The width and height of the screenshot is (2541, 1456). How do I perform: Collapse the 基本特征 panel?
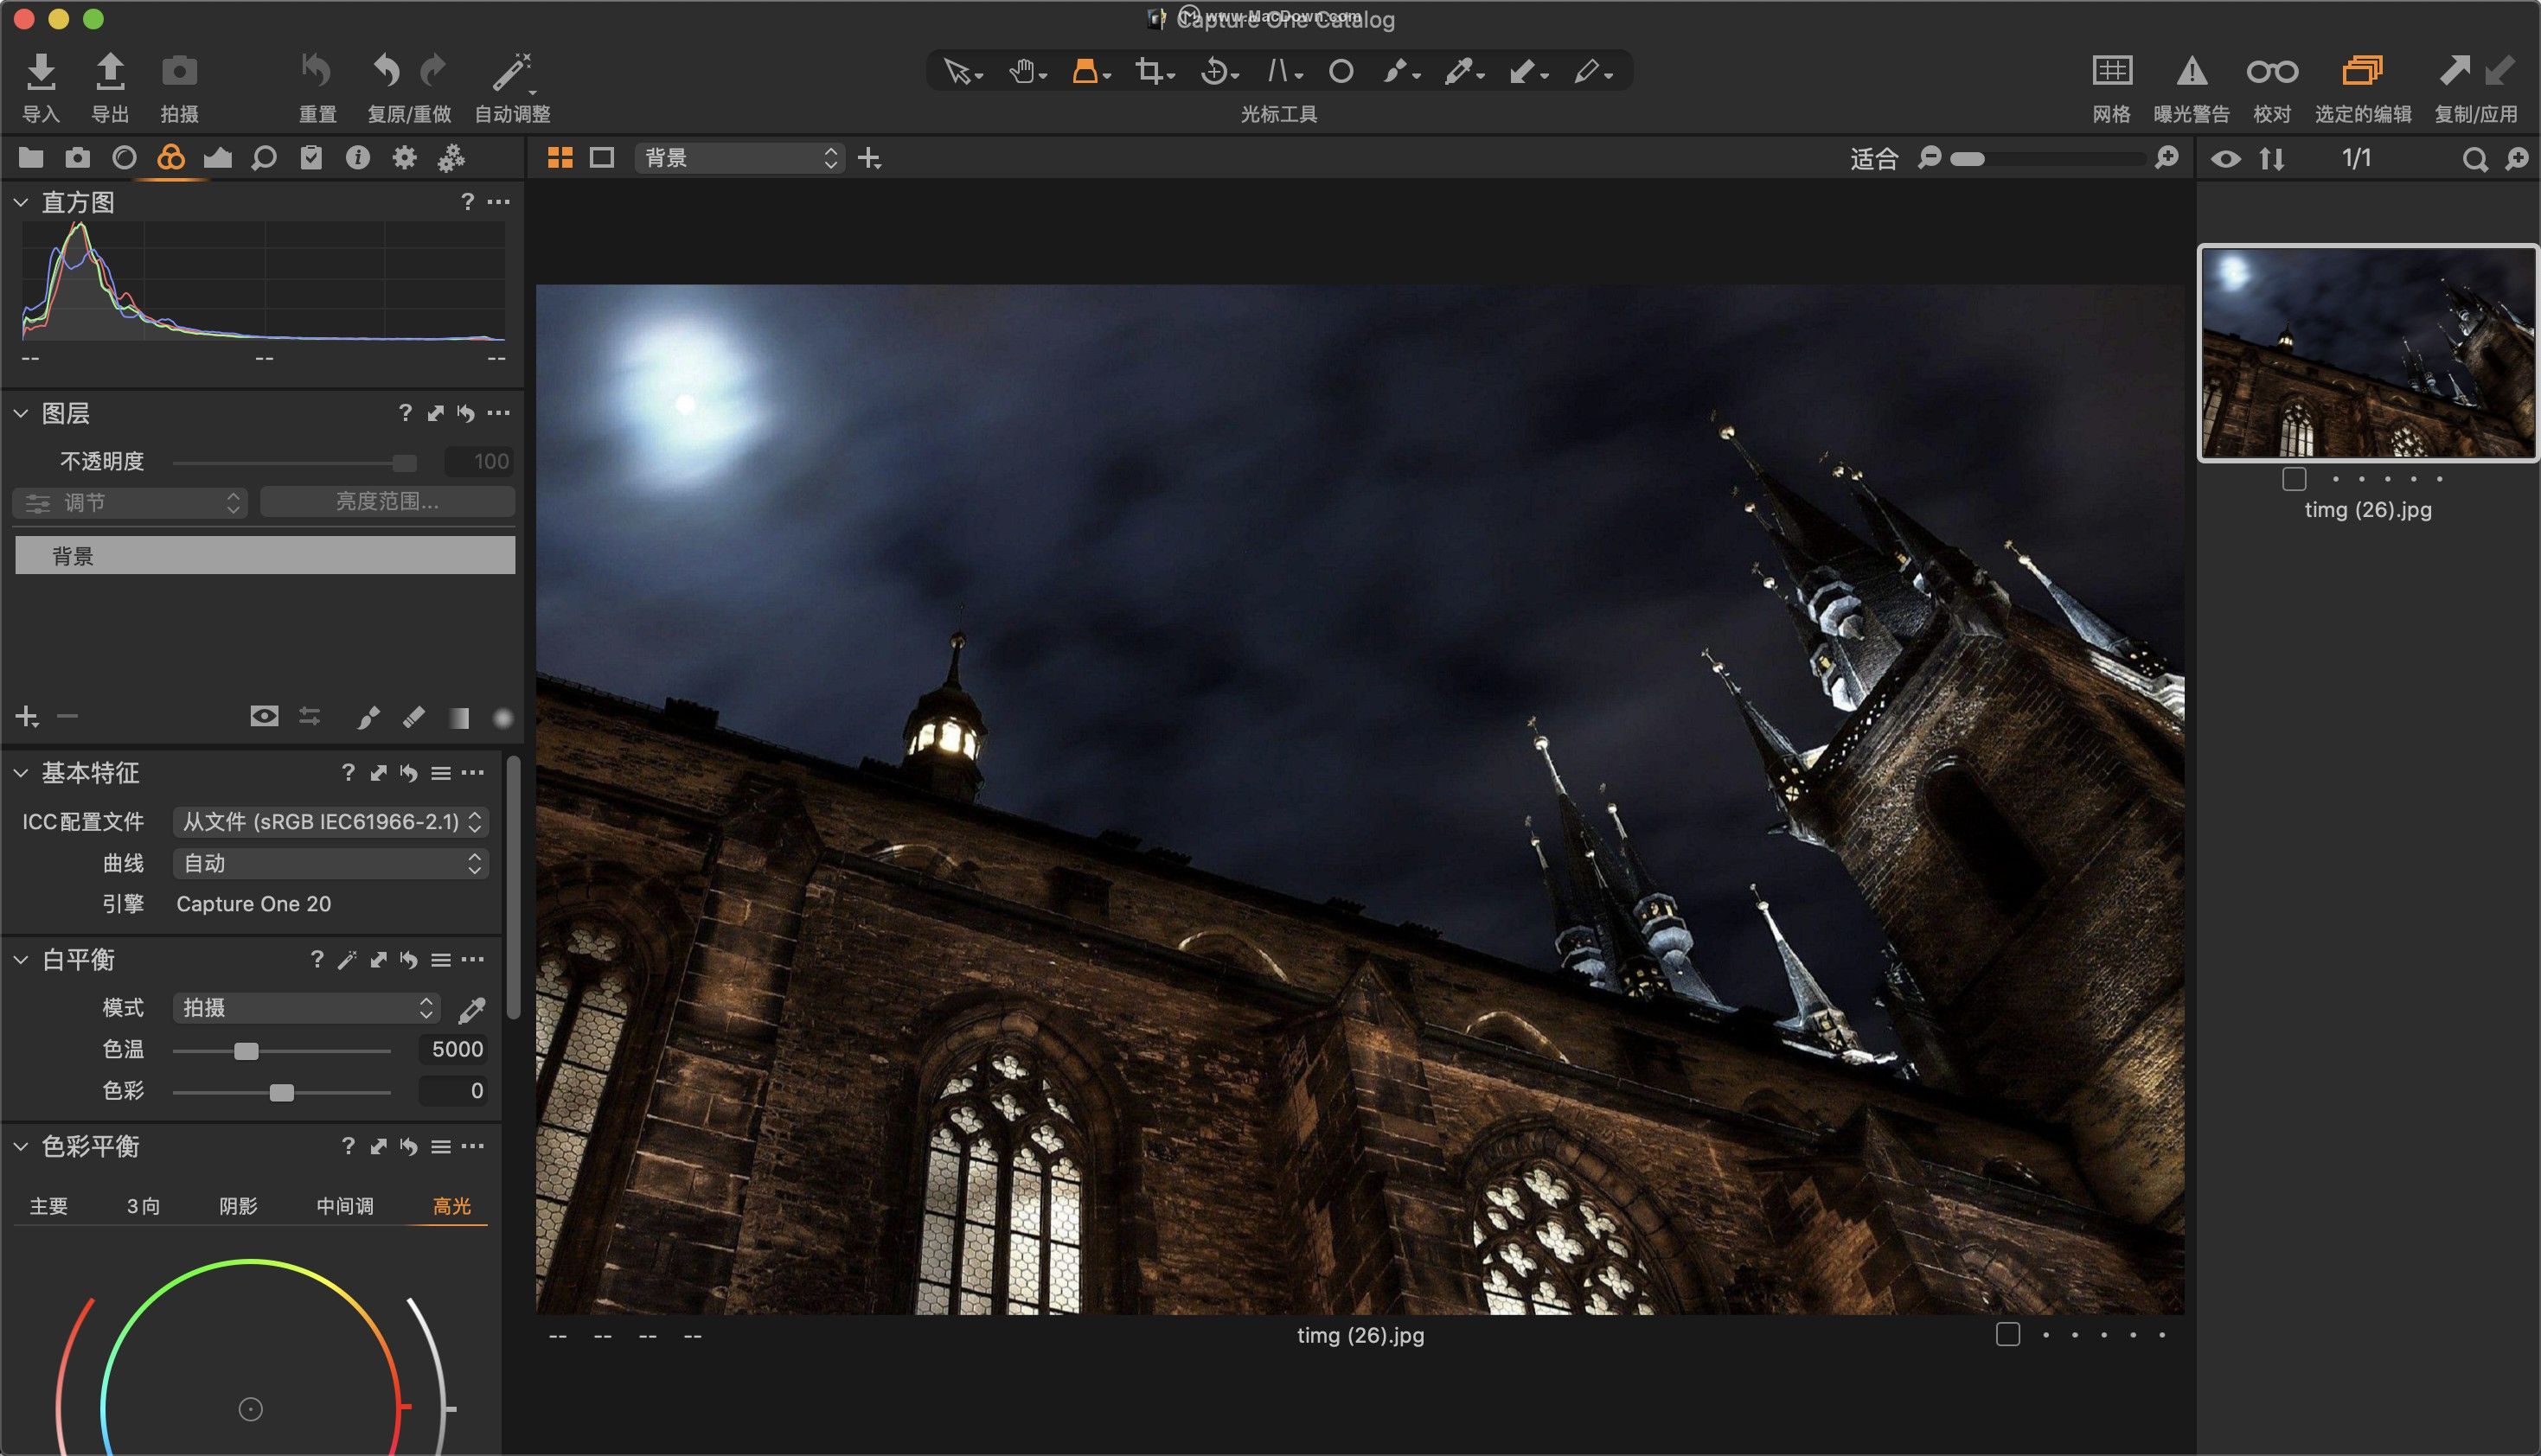coord(20,773)
